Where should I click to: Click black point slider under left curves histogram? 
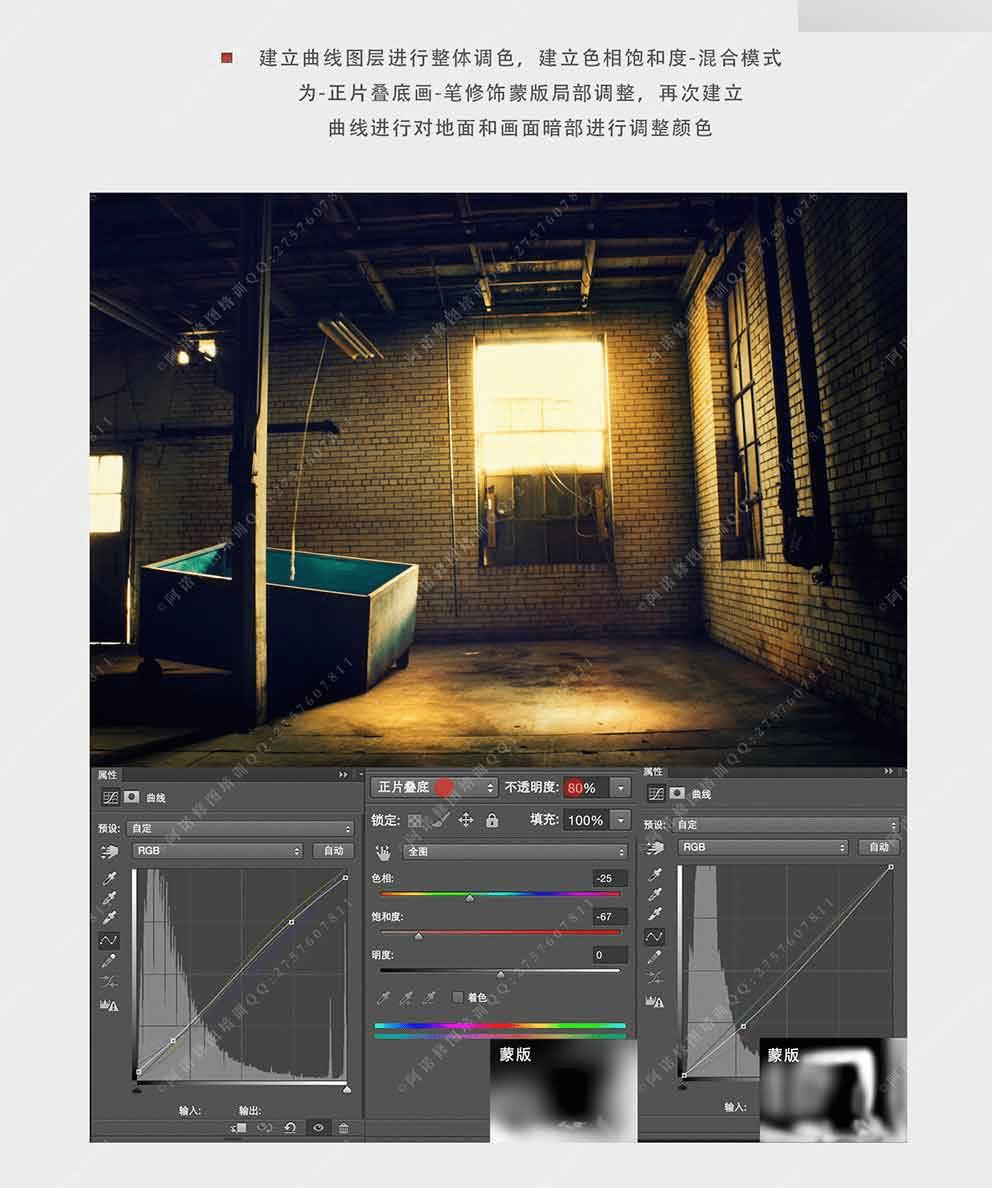(137, 1090)
